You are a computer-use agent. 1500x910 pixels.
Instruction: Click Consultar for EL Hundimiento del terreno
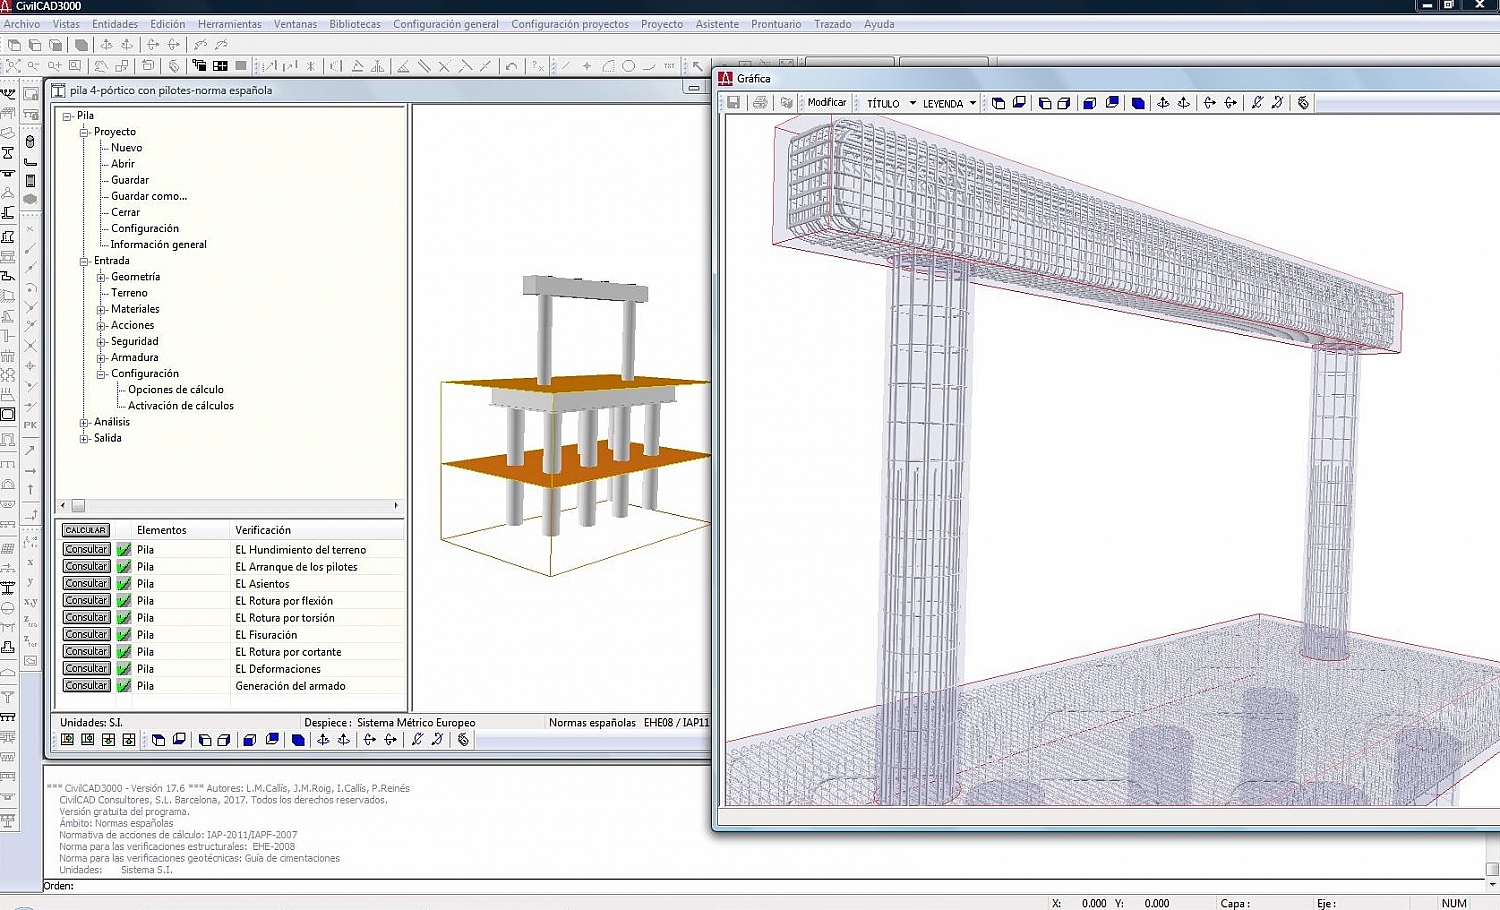pyautogui.click(x=86, y=549)
